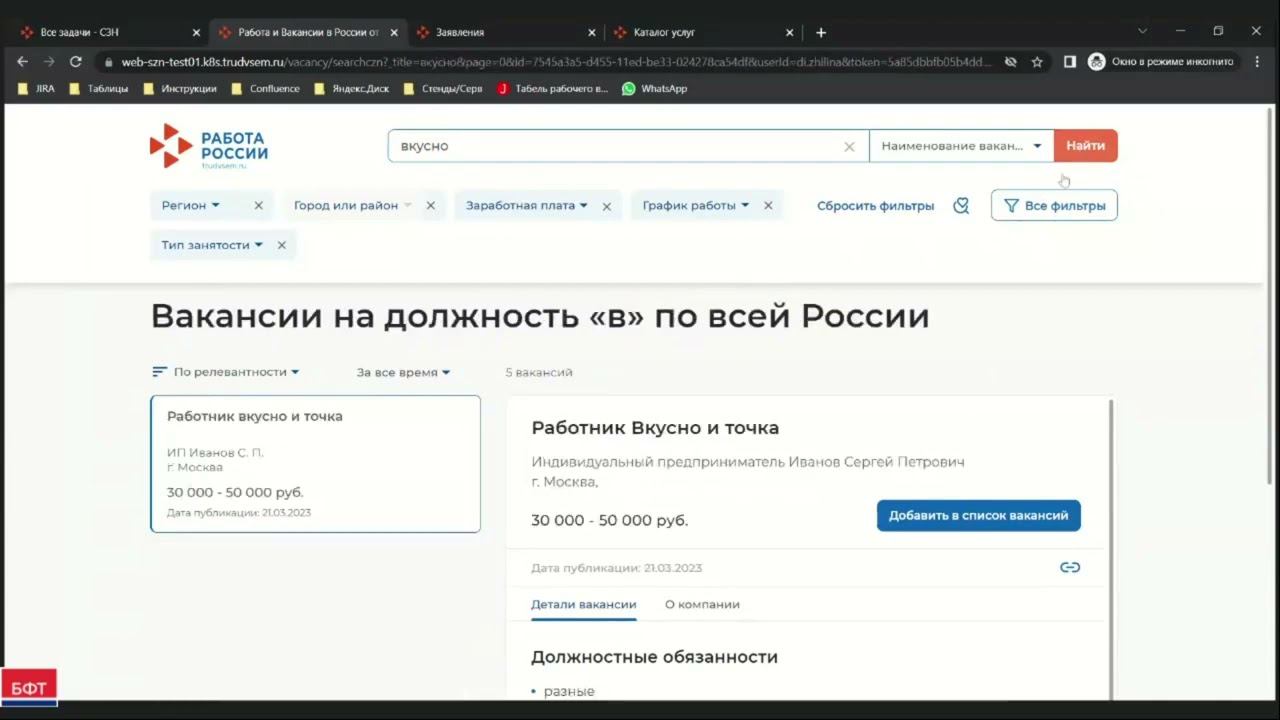Open tab search chevron in title bar
This screenshot has height=720, width=1280.
coord(1142,31)
